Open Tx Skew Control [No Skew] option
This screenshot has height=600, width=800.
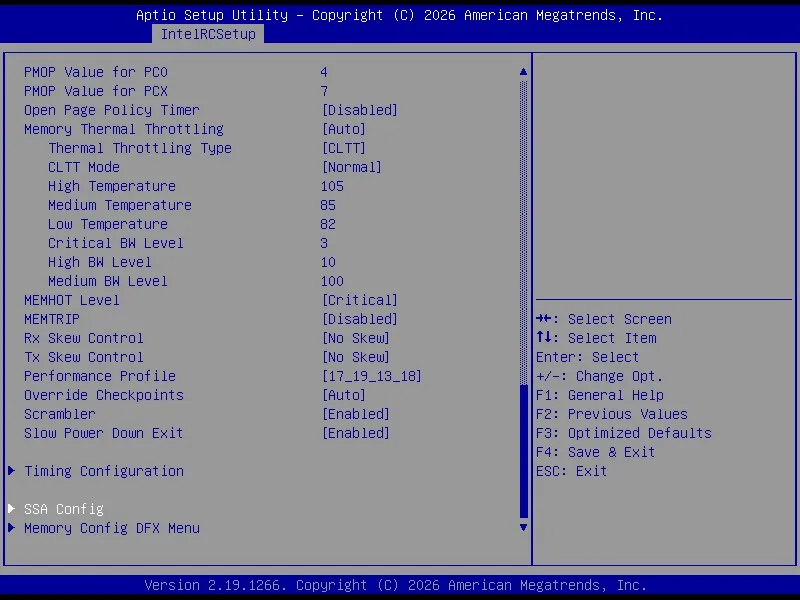pos(356,357)
